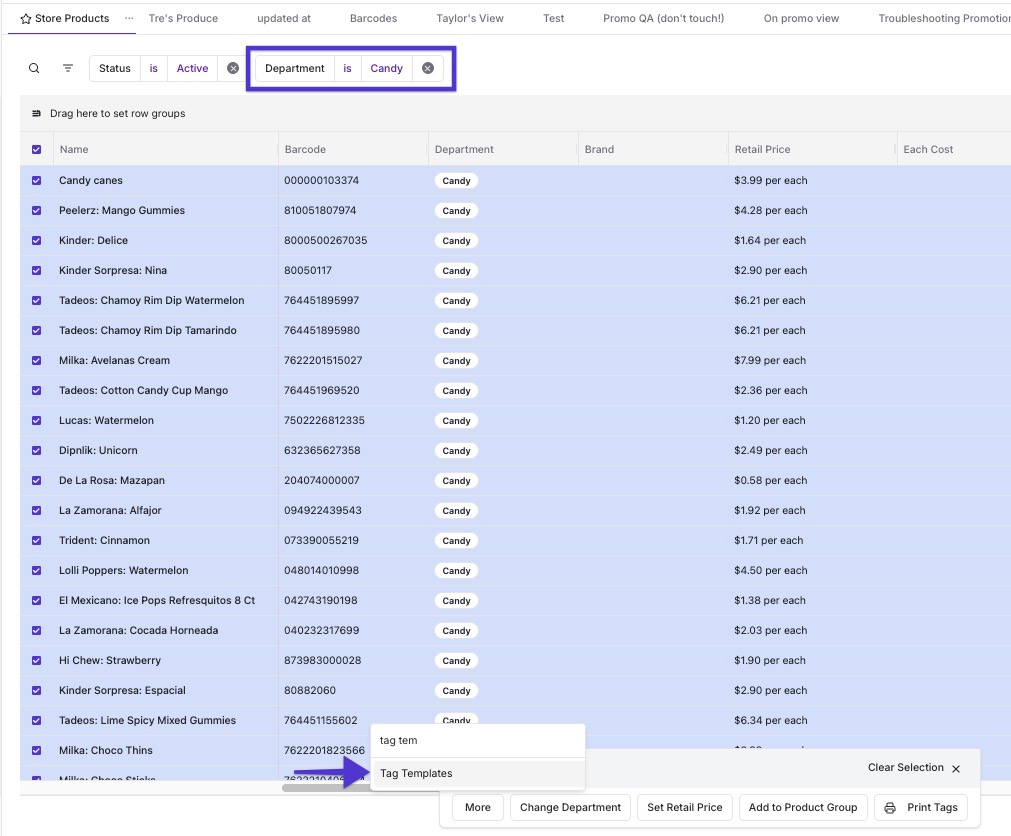Viewport: 1011px width, 836px height.
Task: Click the X next to Clear Selection
Action: (956, 768)
